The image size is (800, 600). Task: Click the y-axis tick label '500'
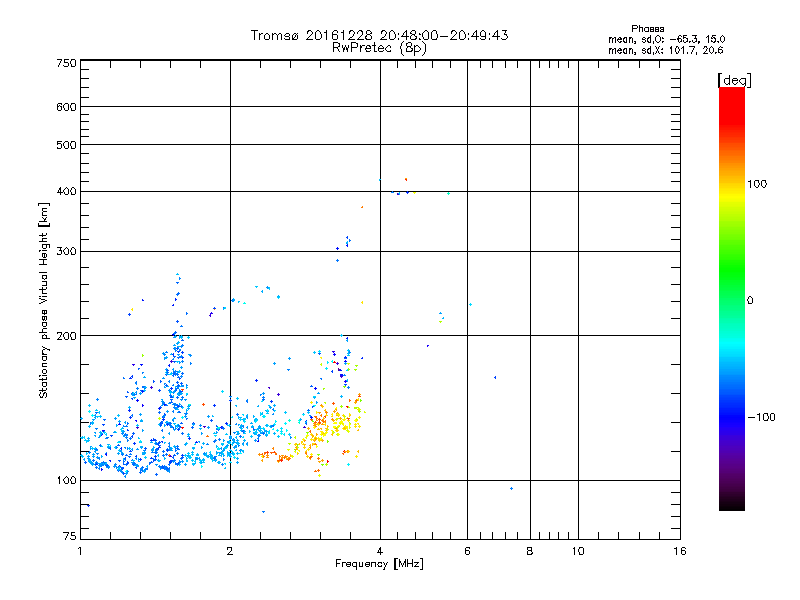[66, 145]
